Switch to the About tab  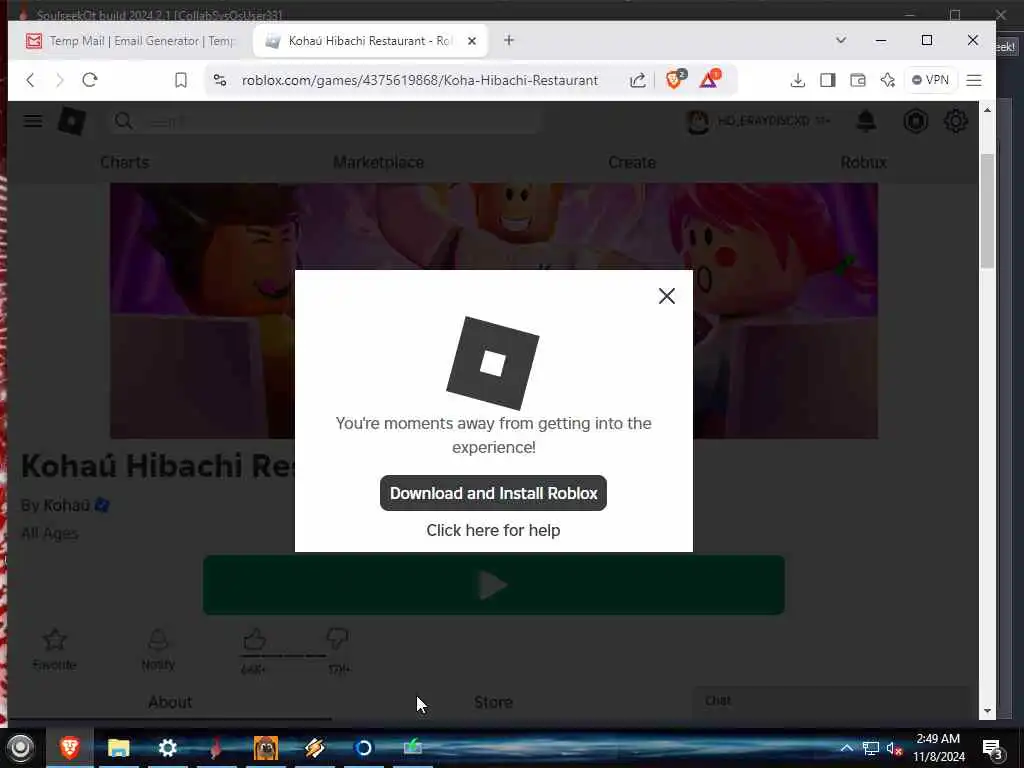(170, 702)
